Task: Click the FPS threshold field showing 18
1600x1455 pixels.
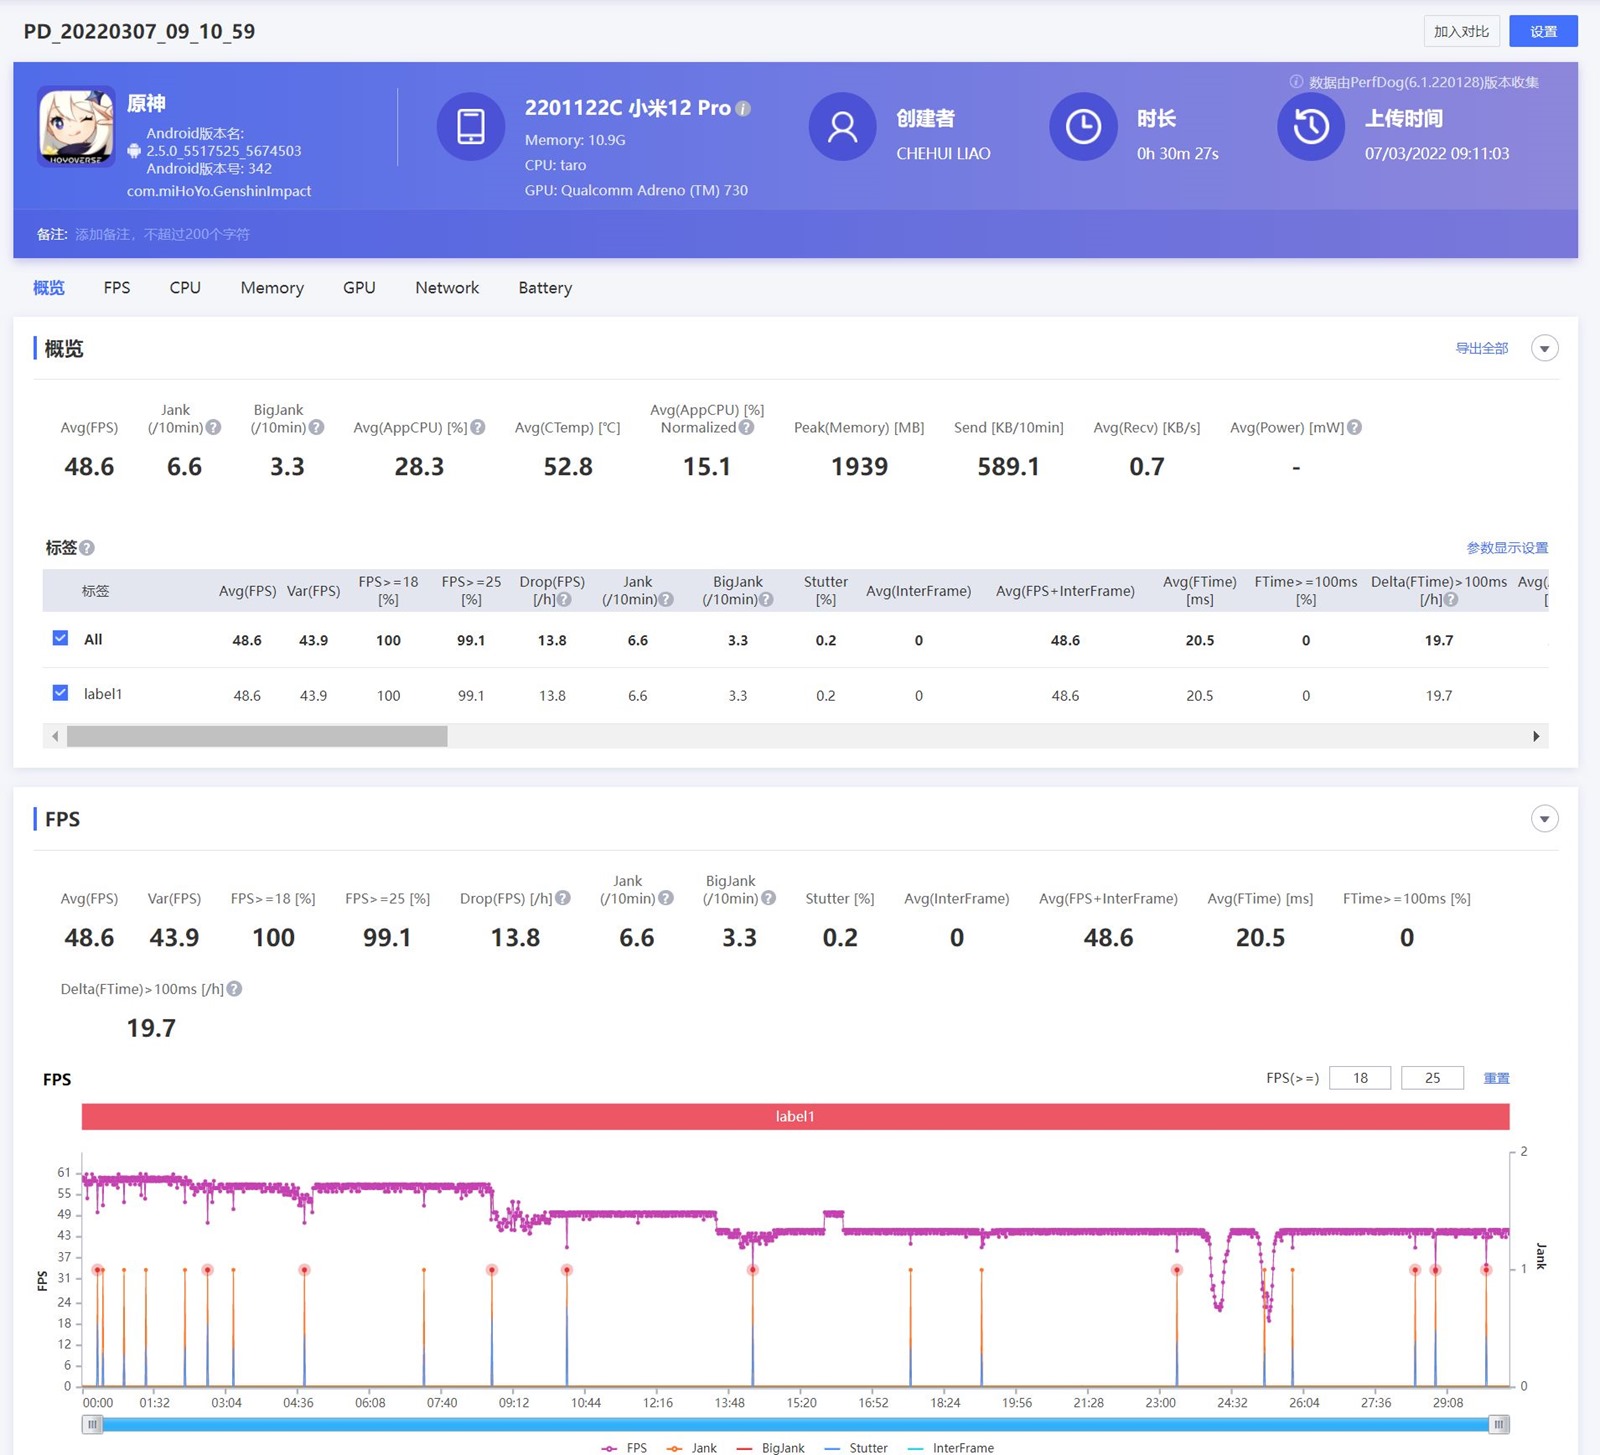Action: [x=1359, y=1078]
